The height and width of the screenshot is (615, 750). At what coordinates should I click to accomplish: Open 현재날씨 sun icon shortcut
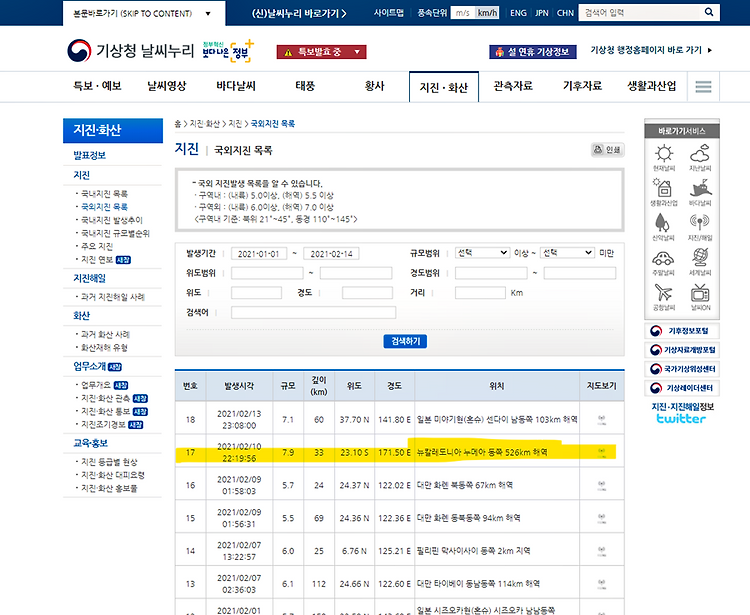click(663, 158)
